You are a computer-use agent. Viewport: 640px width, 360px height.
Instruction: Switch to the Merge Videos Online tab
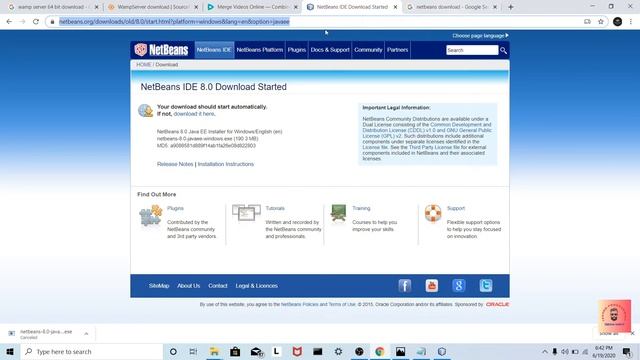[x=253, y=7]
